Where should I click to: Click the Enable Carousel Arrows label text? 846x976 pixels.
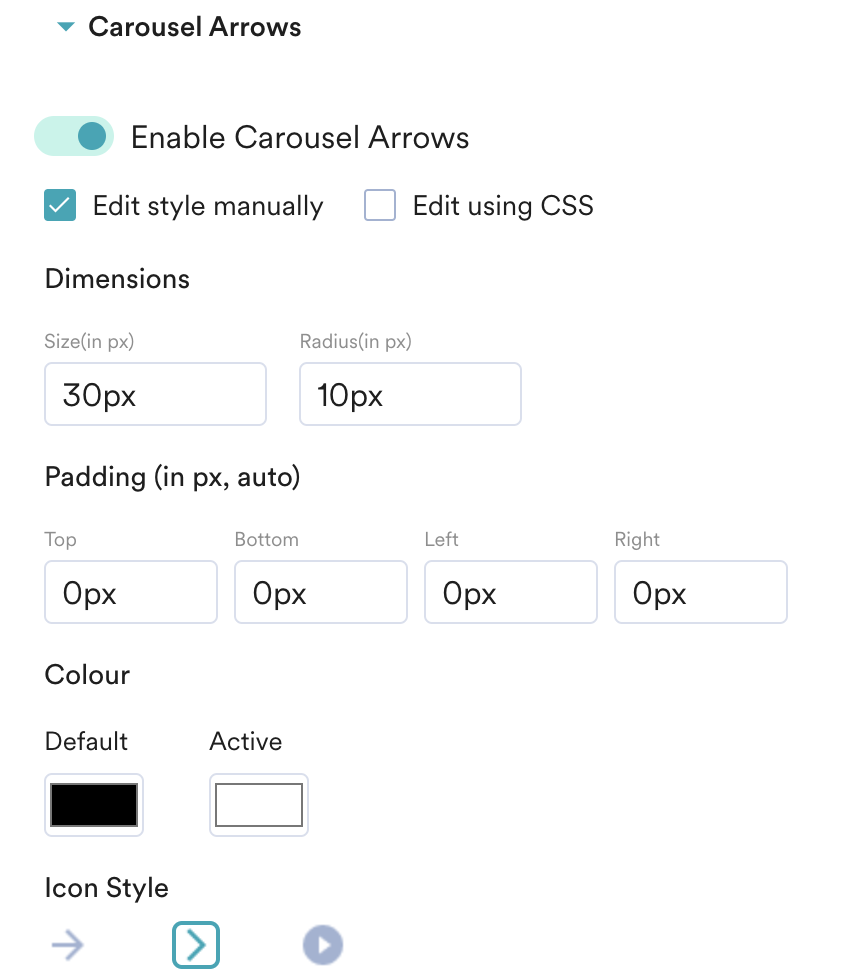coord(300,137)
